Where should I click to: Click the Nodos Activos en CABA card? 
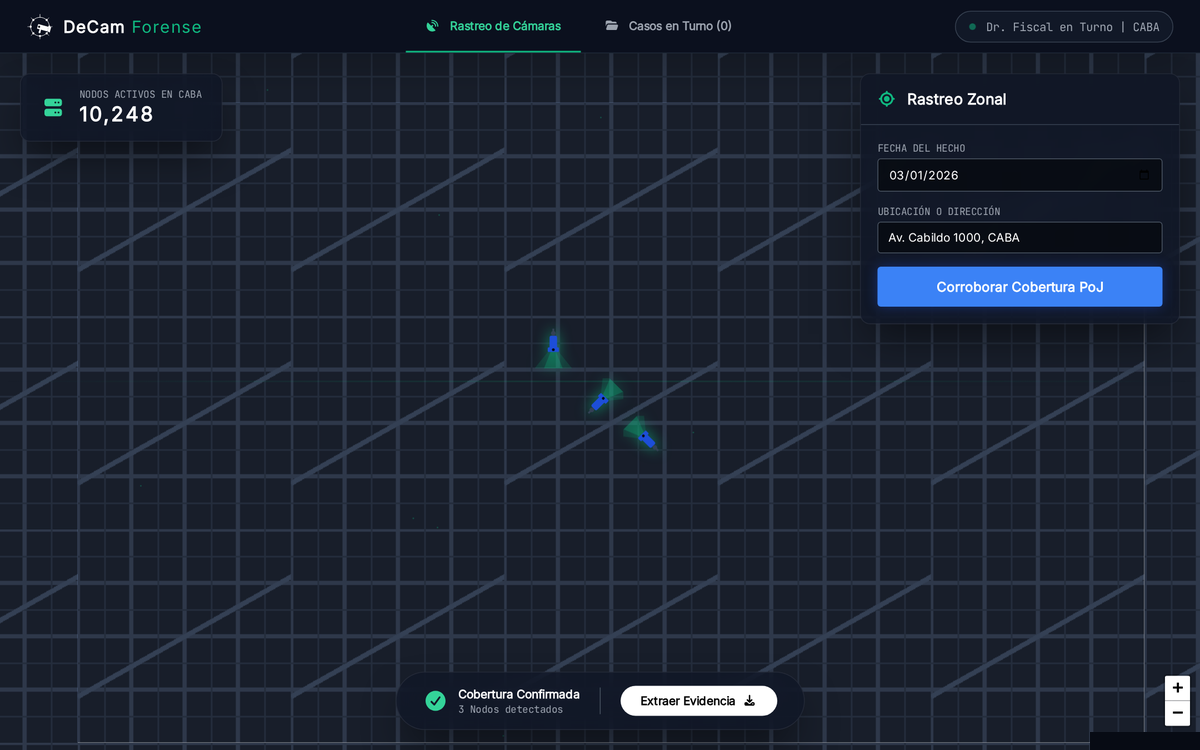click(x=121, y=107)
